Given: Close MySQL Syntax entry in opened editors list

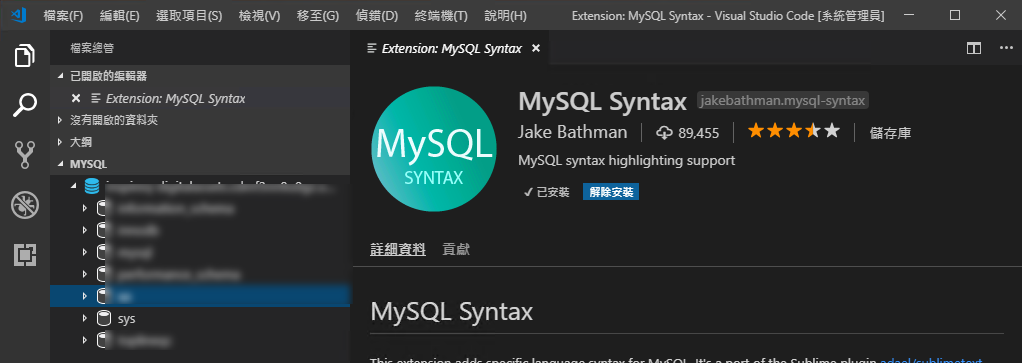Looking at the screenshot, I should [76, 98].
